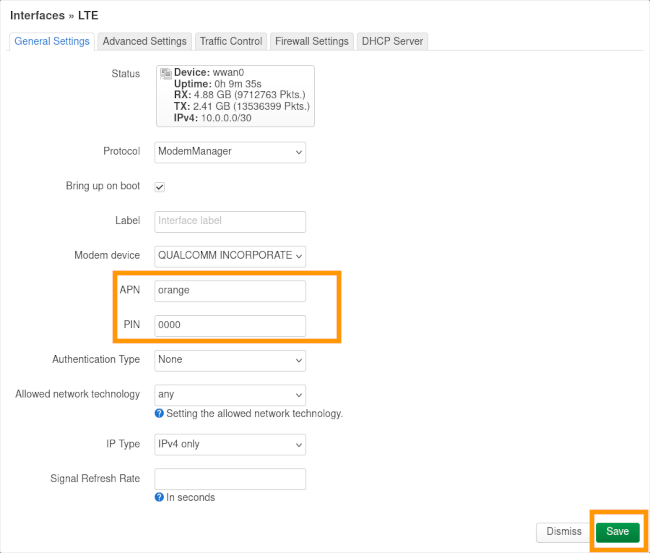Select the General Settings tab

pyautogui.click(x=52, y=41)
